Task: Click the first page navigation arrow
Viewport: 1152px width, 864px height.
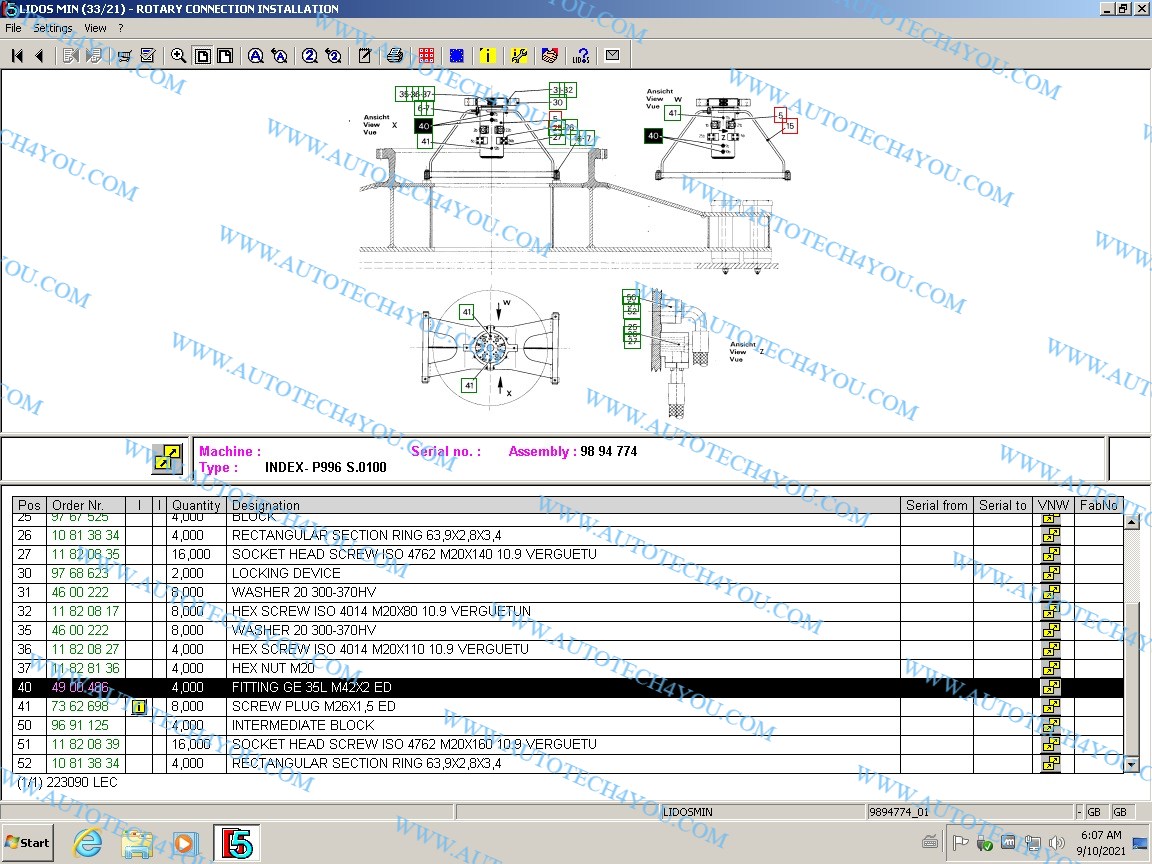Action: point(17,56)
